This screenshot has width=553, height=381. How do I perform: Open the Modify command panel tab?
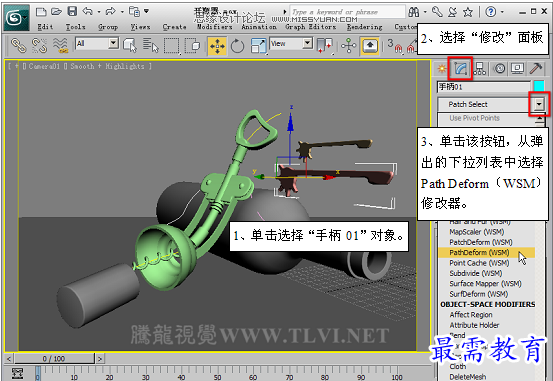(x=460, y=68)
